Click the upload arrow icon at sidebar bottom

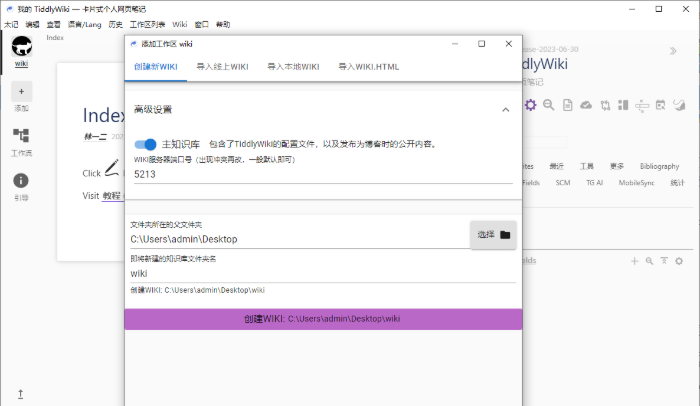[x=21, y=394]
